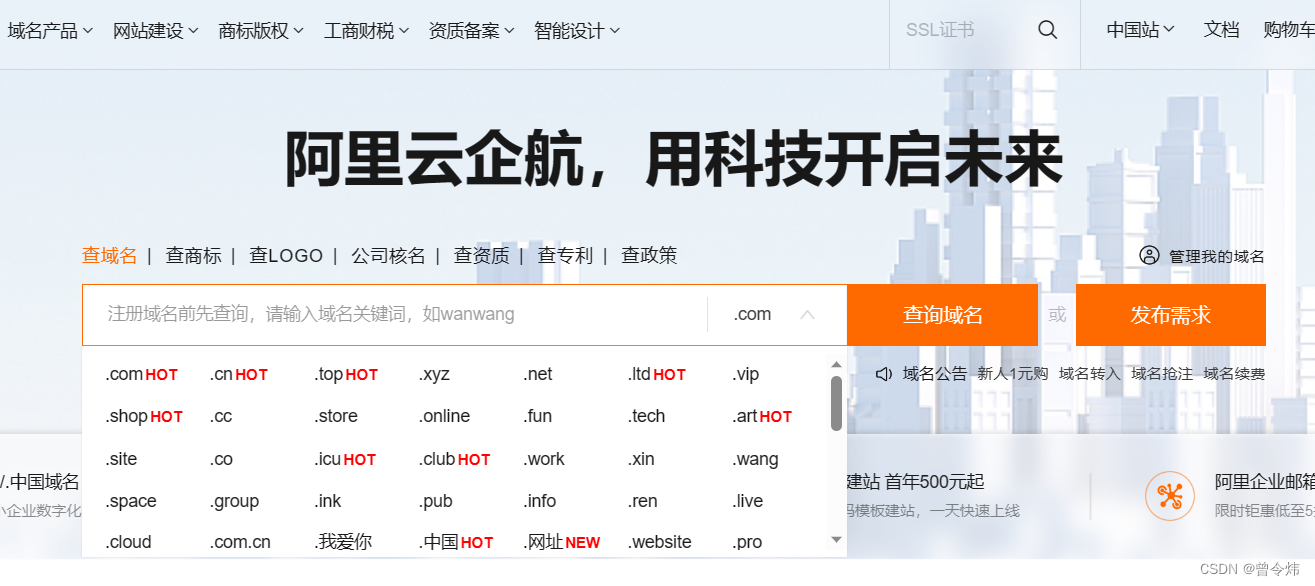Click the person icon beside 管理我的域名
The image size is (1315, 586).
point(1149,256)
